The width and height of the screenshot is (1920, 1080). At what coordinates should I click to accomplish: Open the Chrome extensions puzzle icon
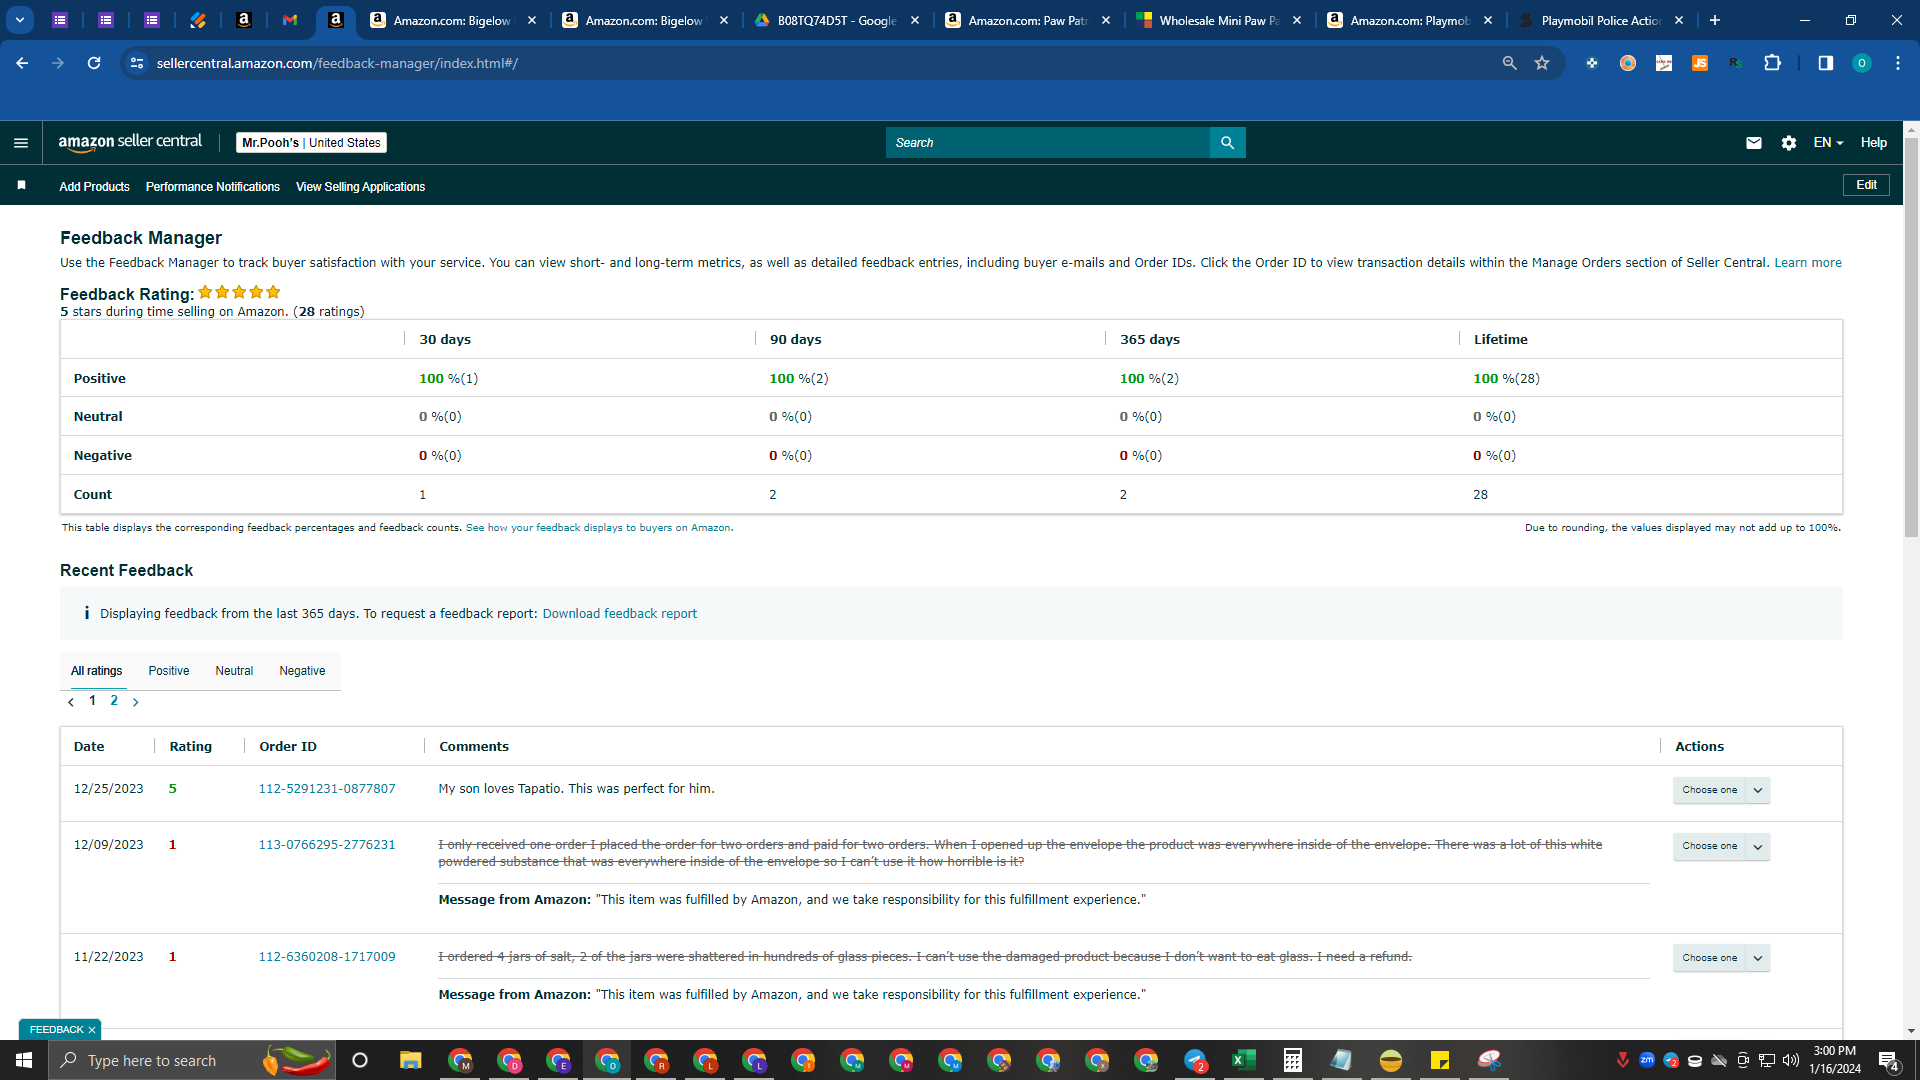click(1772, 63)
